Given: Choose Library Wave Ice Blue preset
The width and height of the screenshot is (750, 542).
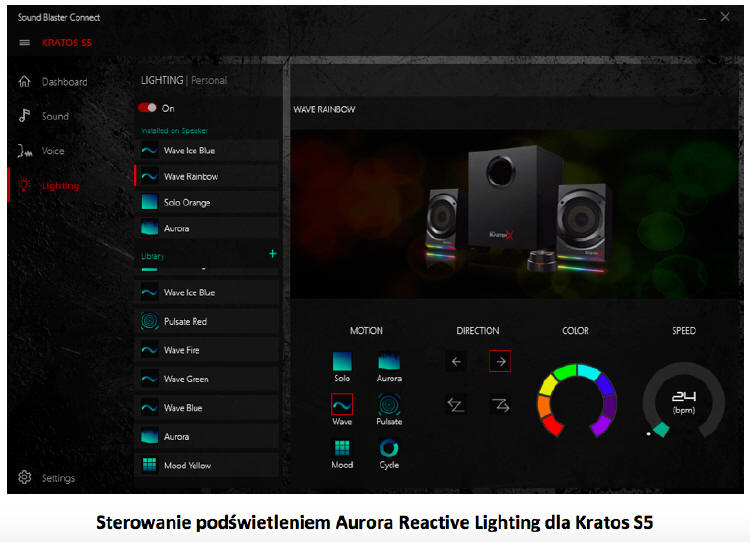Looking at the screenshot, I should (208, 292).
